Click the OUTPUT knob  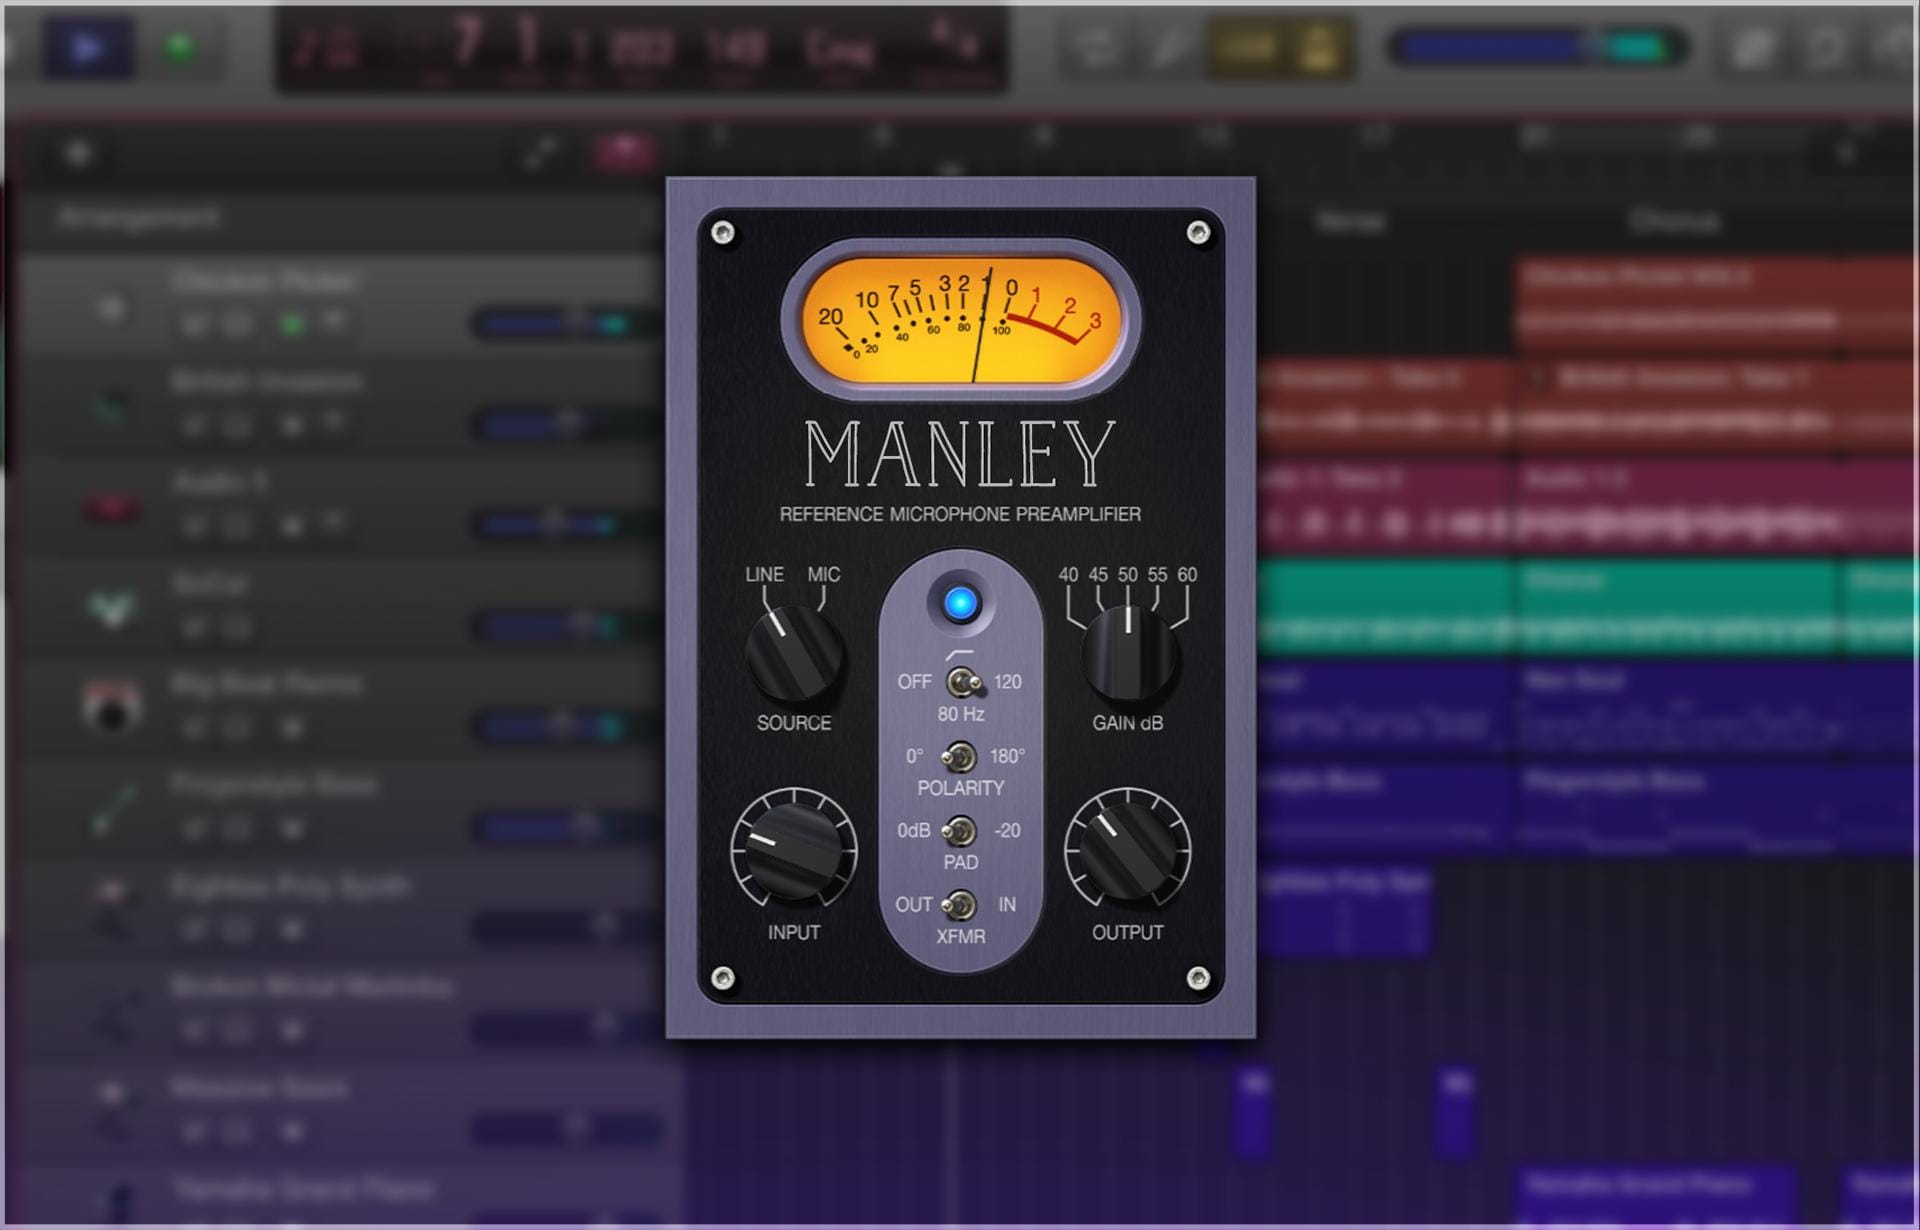tap(1127, 850)
